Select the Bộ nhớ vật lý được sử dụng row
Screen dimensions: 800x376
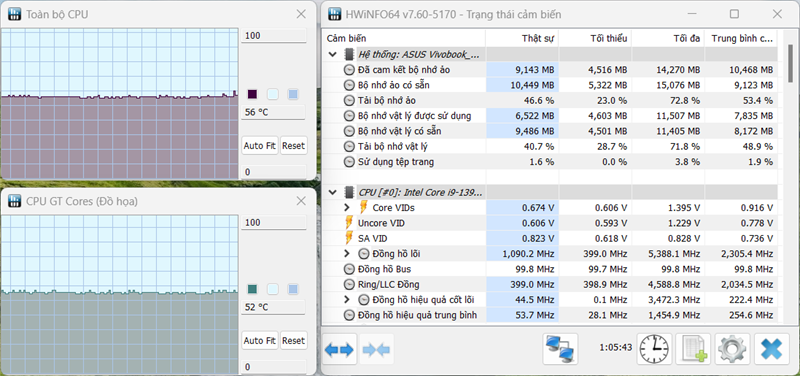point(550,116)
